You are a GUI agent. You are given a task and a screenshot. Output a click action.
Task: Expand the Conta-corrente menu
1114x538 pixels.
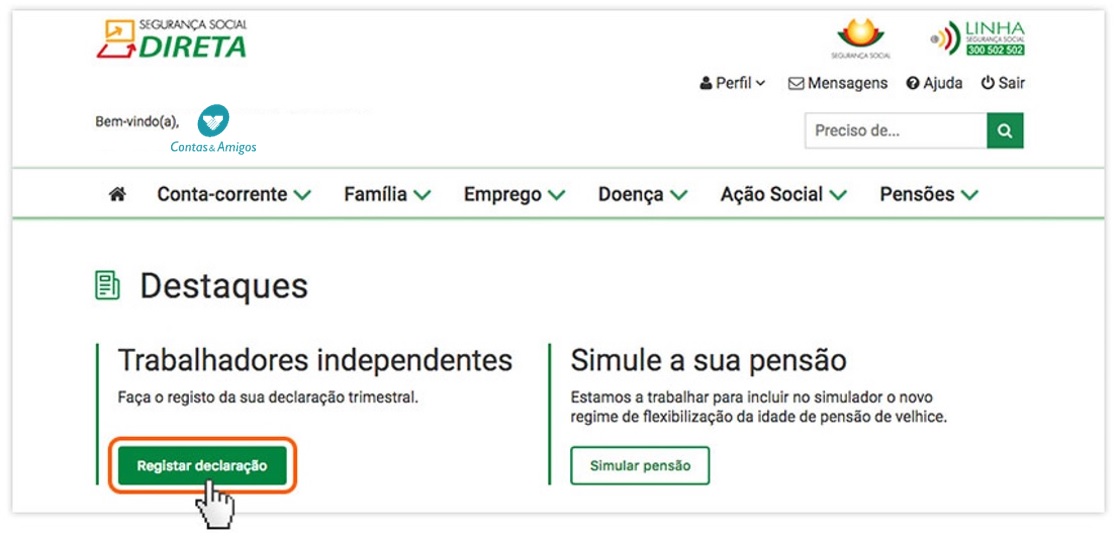click(234, 194)
